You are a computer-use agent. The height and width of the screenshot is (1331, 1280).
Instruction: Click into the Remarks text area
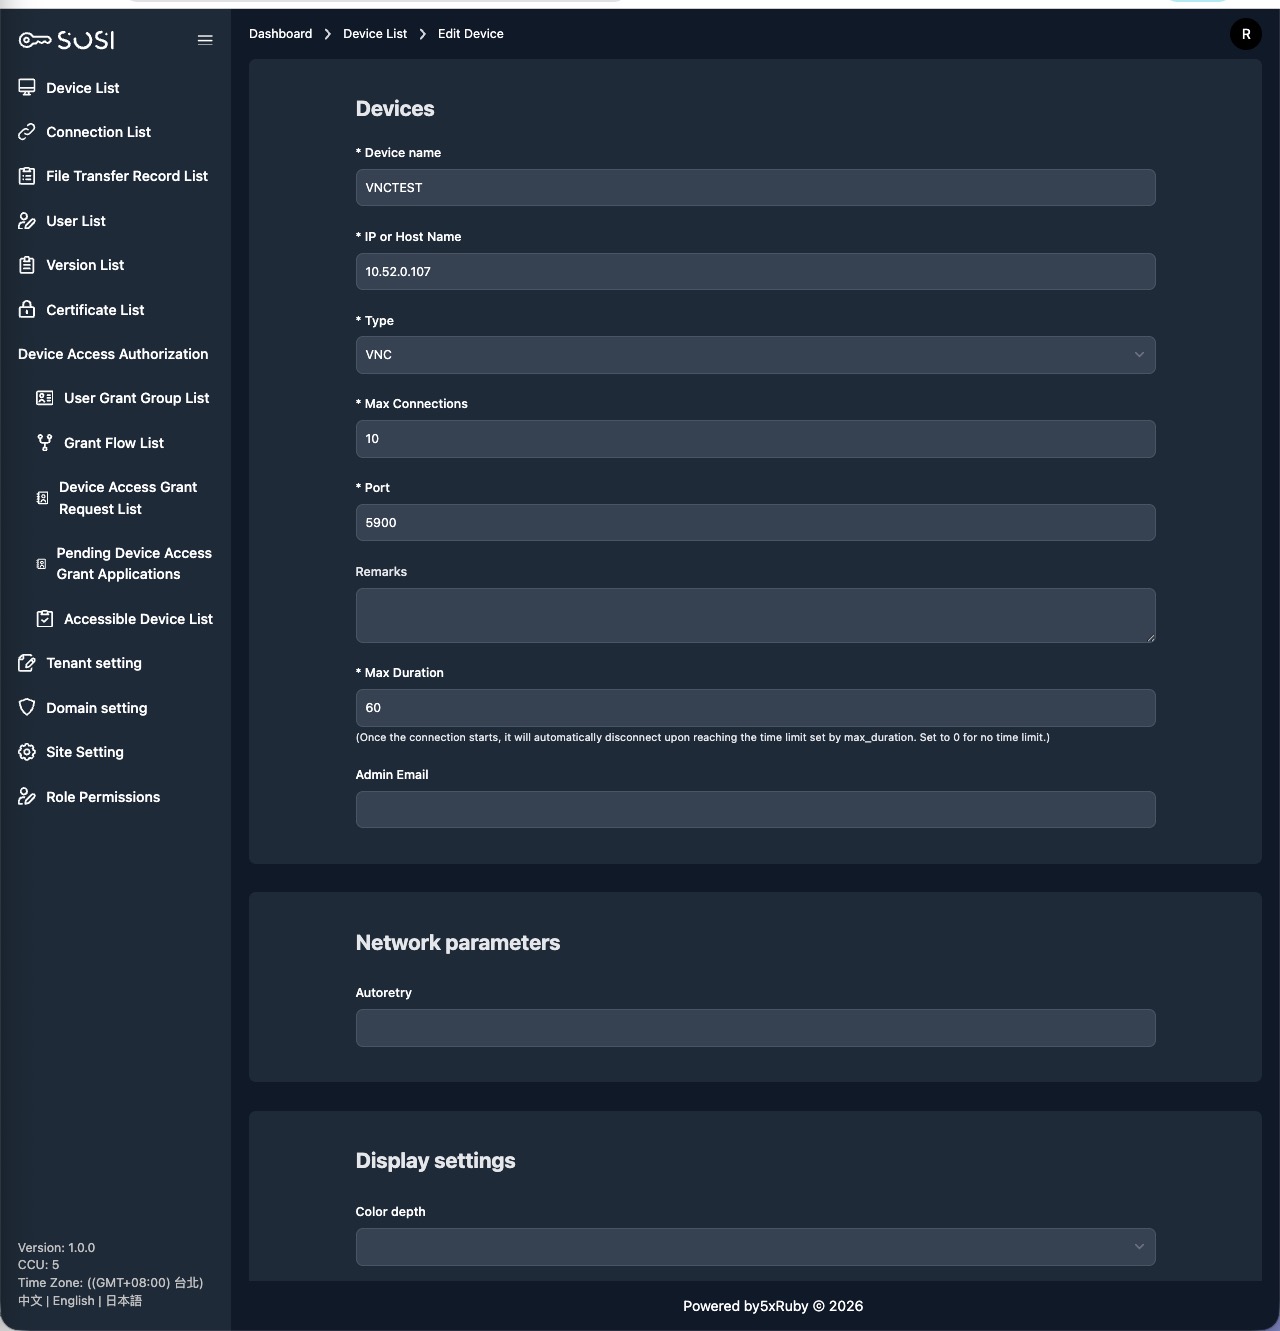tap(756, 616)
